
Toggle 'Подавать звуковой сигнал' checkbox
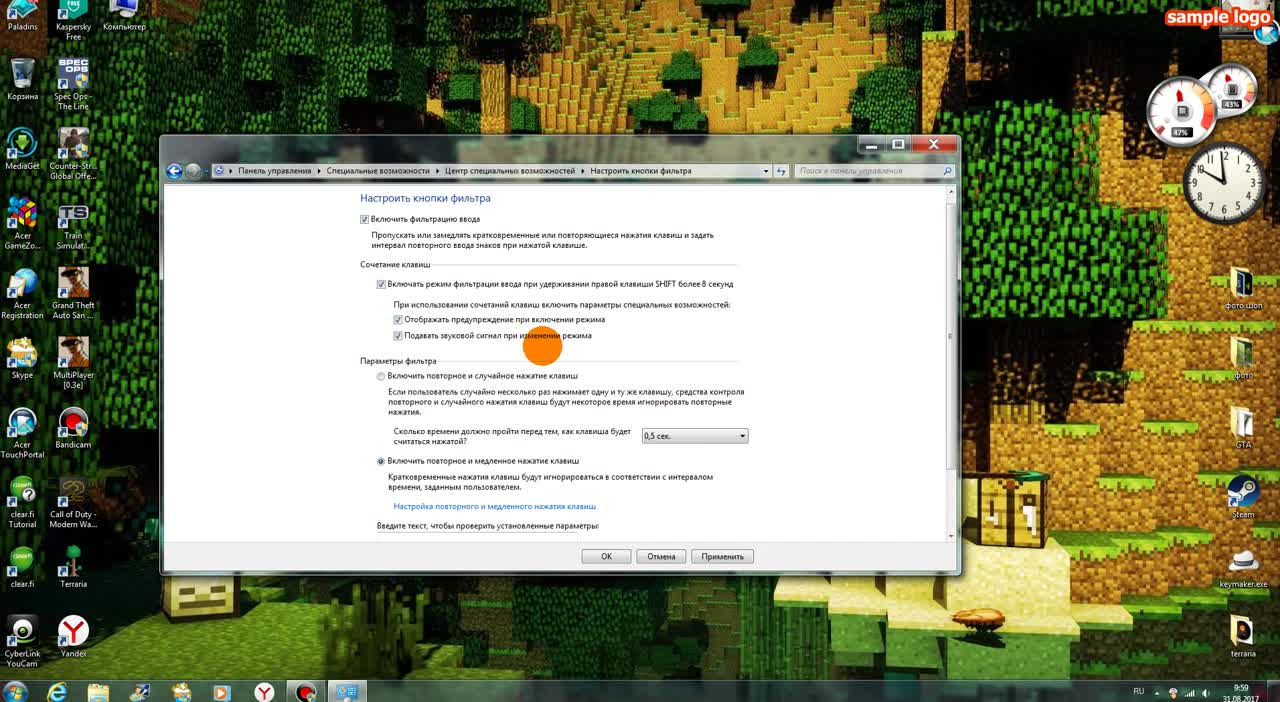[397, 336]
